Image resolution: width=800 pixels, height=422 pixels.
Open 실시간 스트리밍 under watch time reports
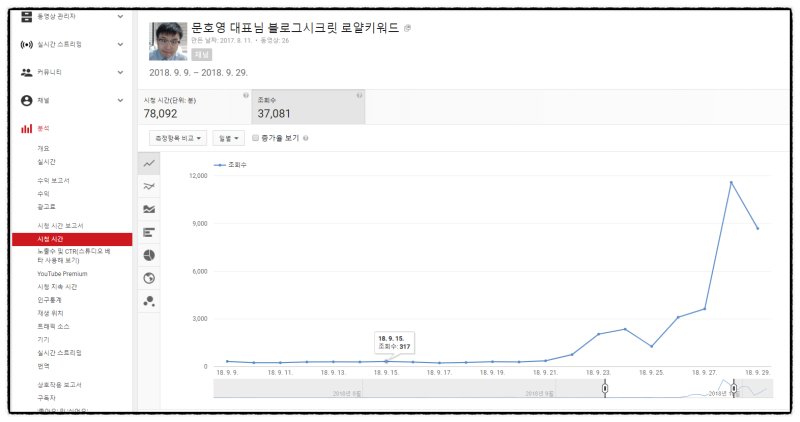(x=59, y=353)
